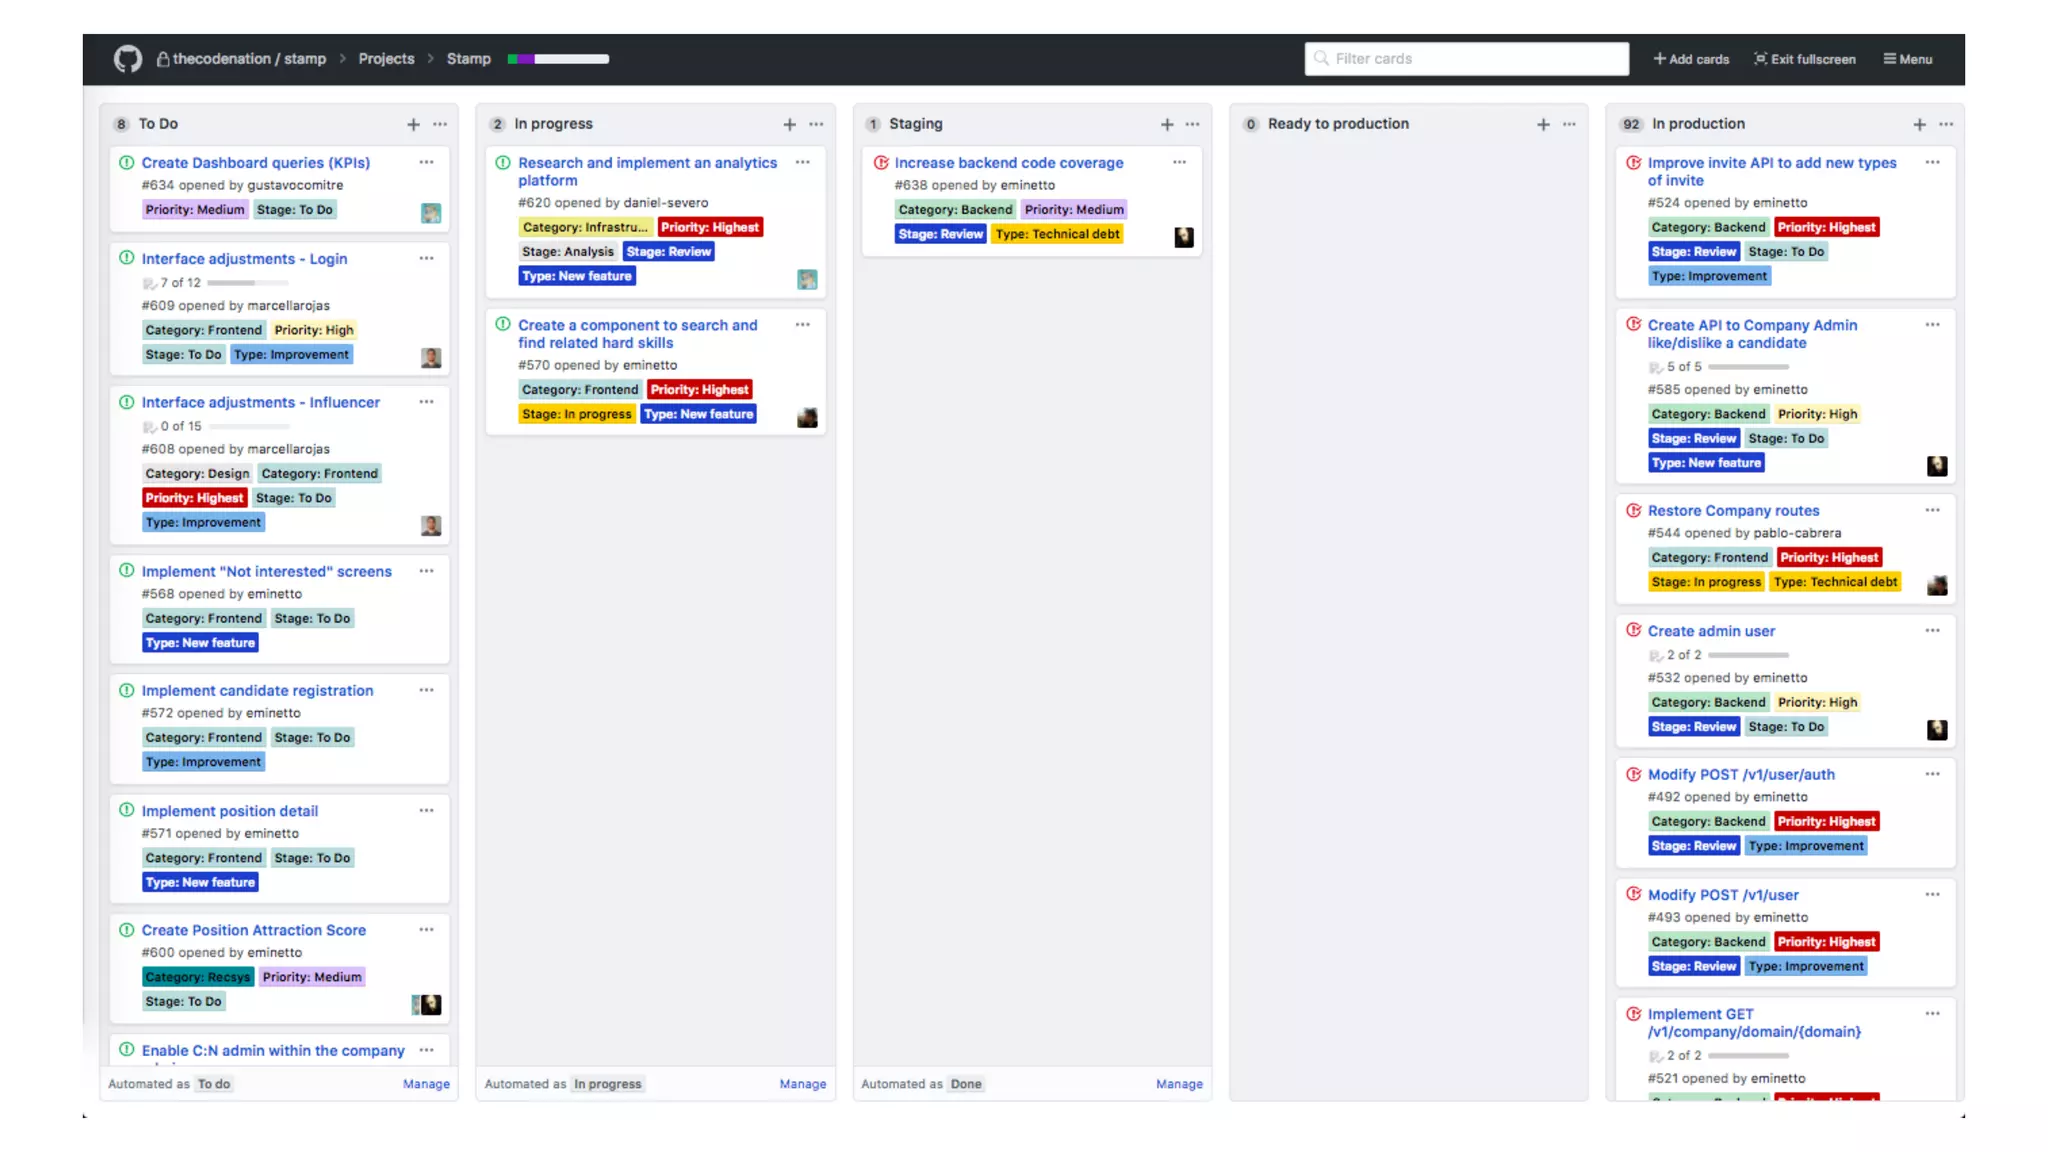Click the open issue icon on Create Dashboard queries
Screen dimensions: 2048x1152
tap(127, 162)
